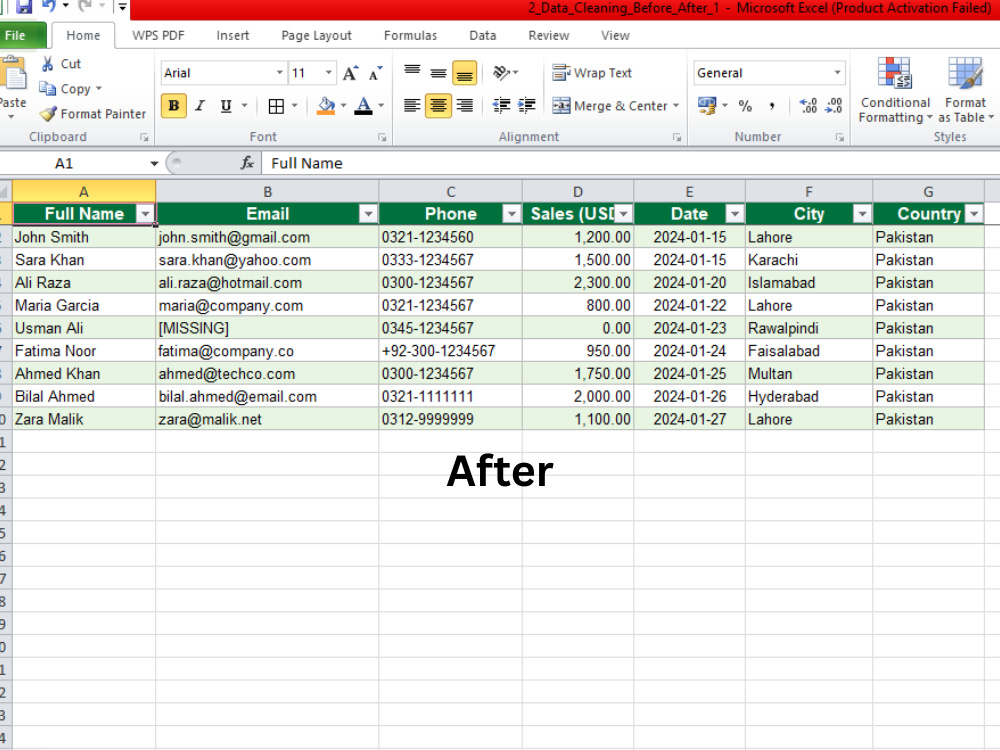The image size is (1000, 750).
Task: Open Country column filter dropdown
Action: 974,214
